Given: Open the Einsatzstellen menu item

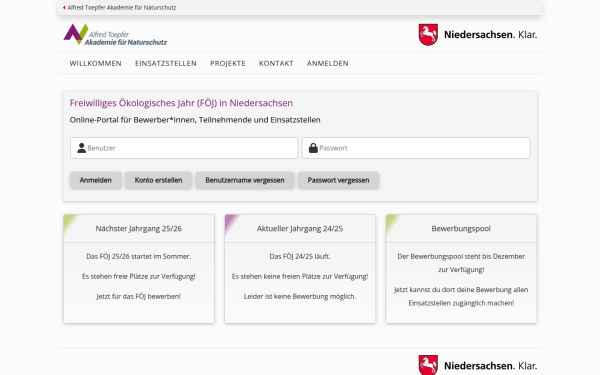Looking at the screenshot, I should pos(166,64).
